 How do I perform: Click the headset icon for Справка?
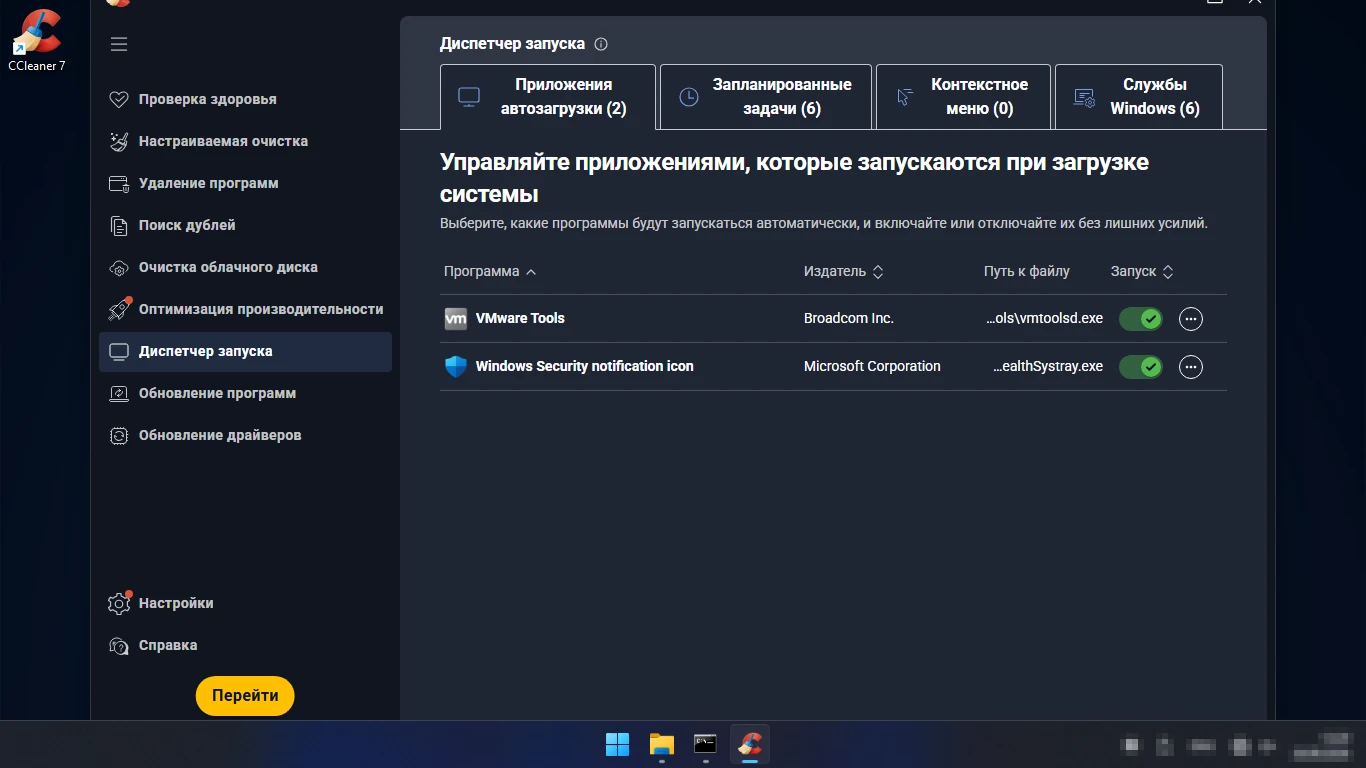[x=119, y=645]
